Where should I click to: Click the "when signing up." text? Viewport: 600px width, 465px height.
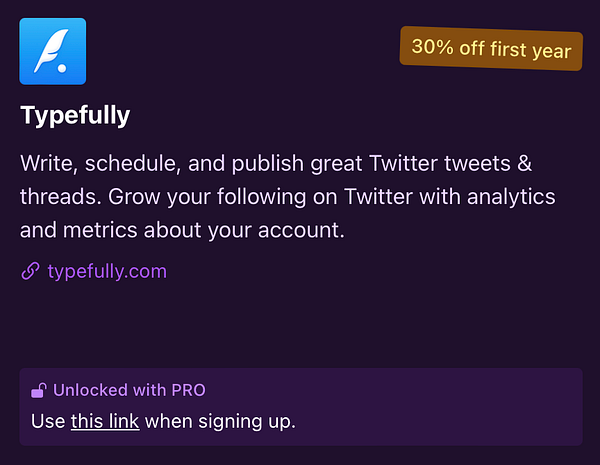click(220, 421)
